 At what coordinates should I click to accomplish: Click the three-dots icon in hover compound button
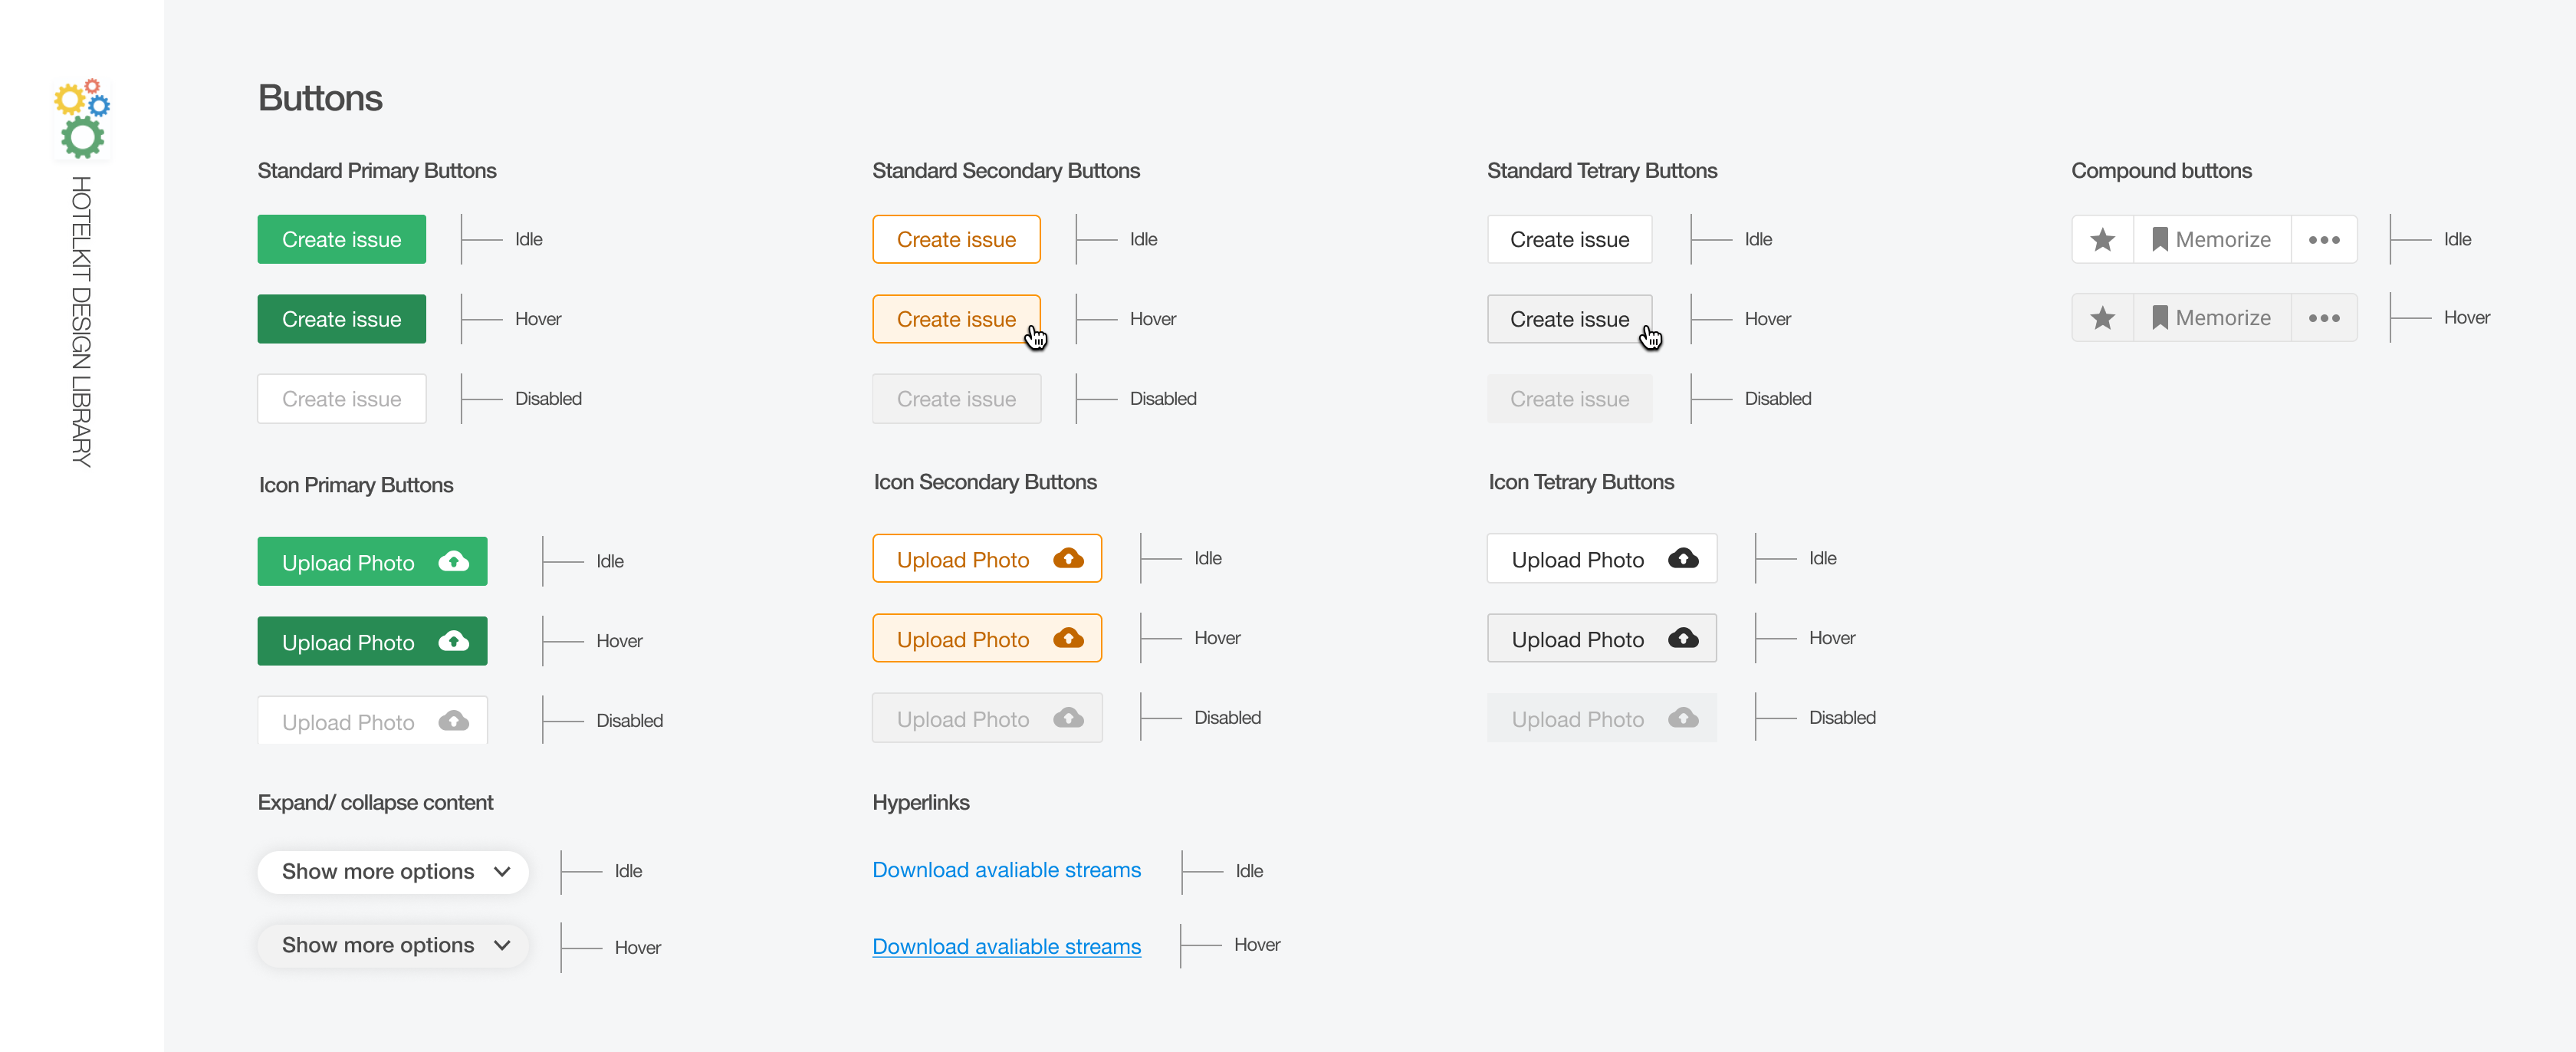[2323, 318]
